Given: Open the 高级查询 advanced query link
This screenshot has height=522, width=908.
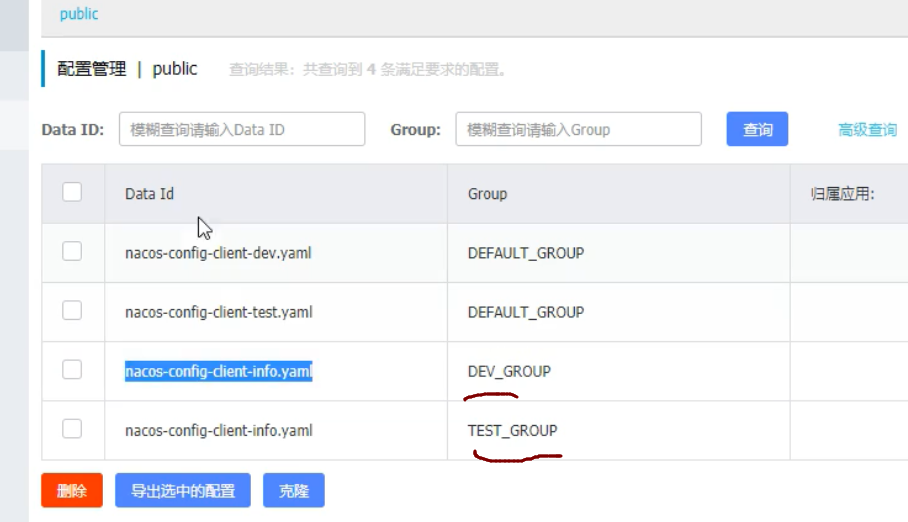Looking at the screenshot, I should (867, 130).
